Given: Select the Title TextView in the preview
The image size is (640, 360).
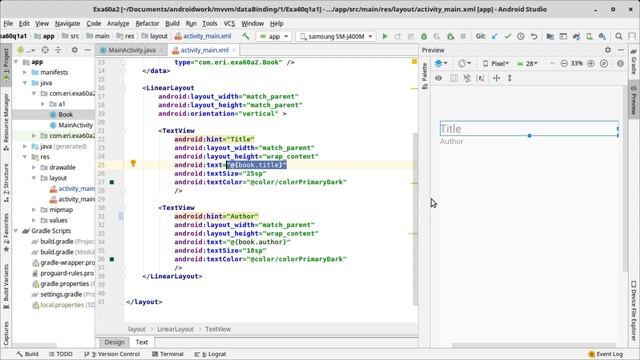Looking at the screenshot, I should tap(529, 129).
